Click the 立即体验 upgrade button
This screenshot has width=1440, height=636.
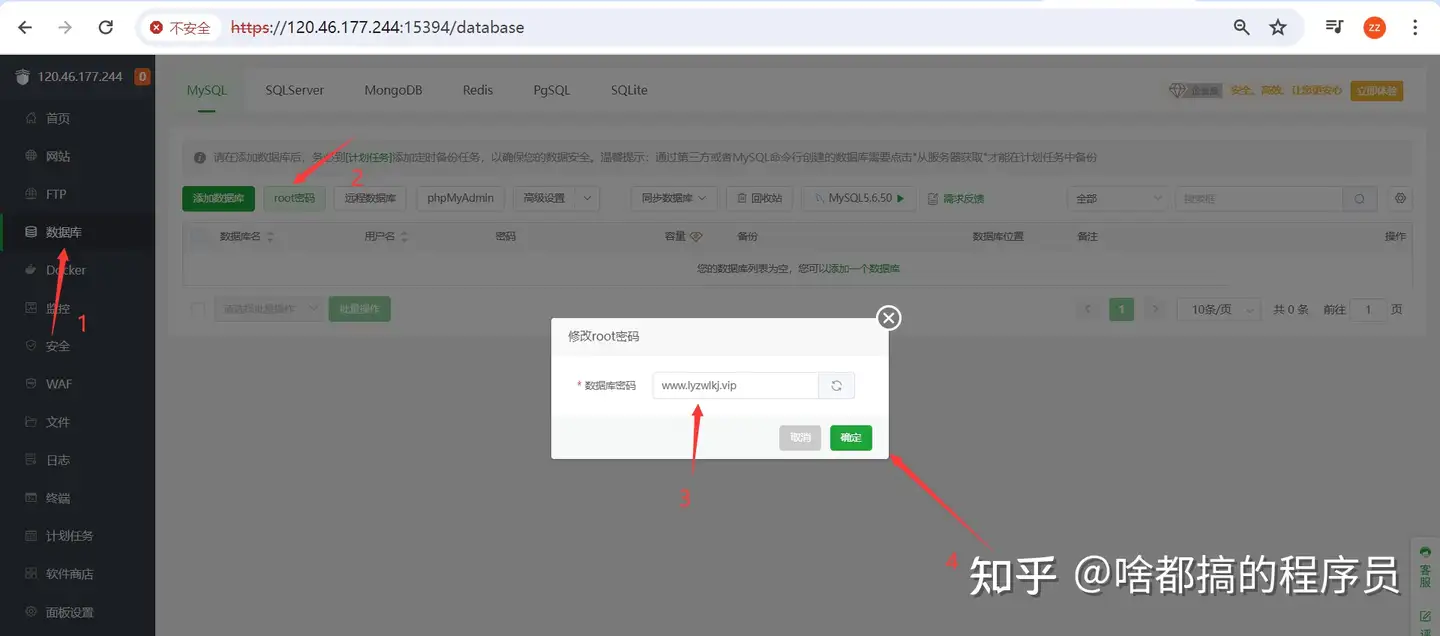pos(1377,91)
